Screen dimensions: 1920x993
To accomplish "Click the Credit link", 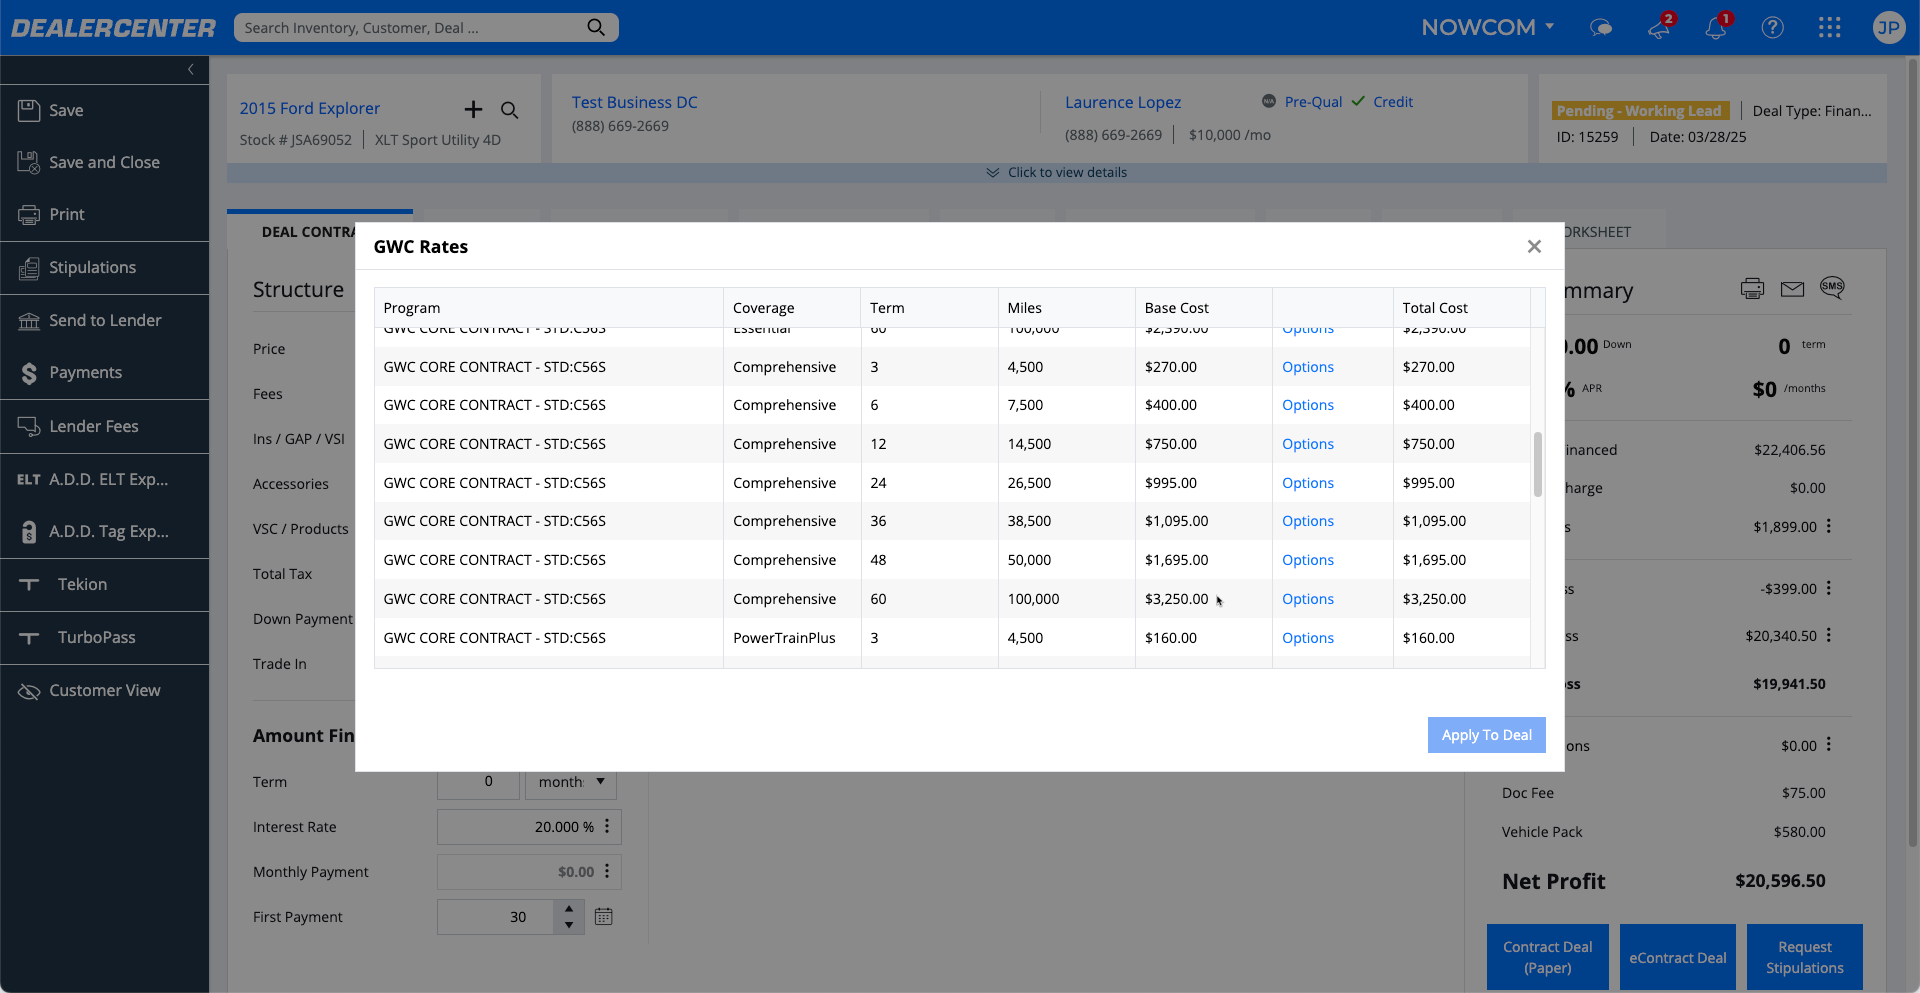I will click(x=1392, y=102).
